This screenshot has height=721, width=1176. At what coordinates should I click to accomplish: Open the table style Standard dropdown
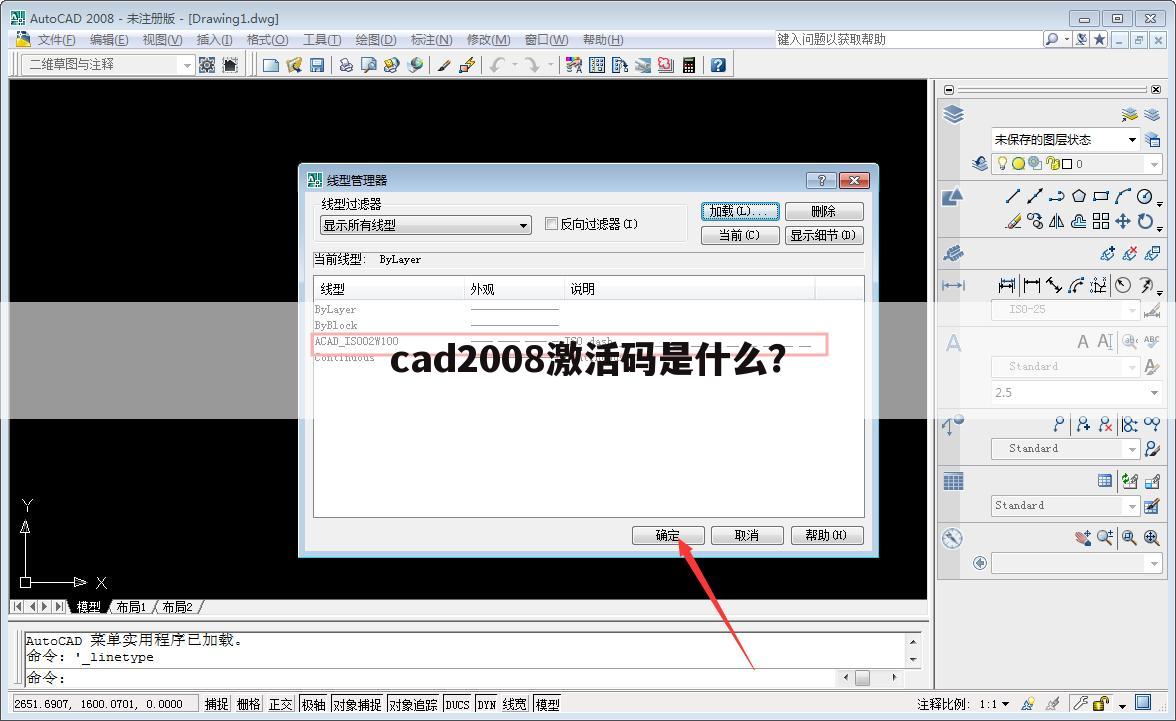pos(1065,506)
